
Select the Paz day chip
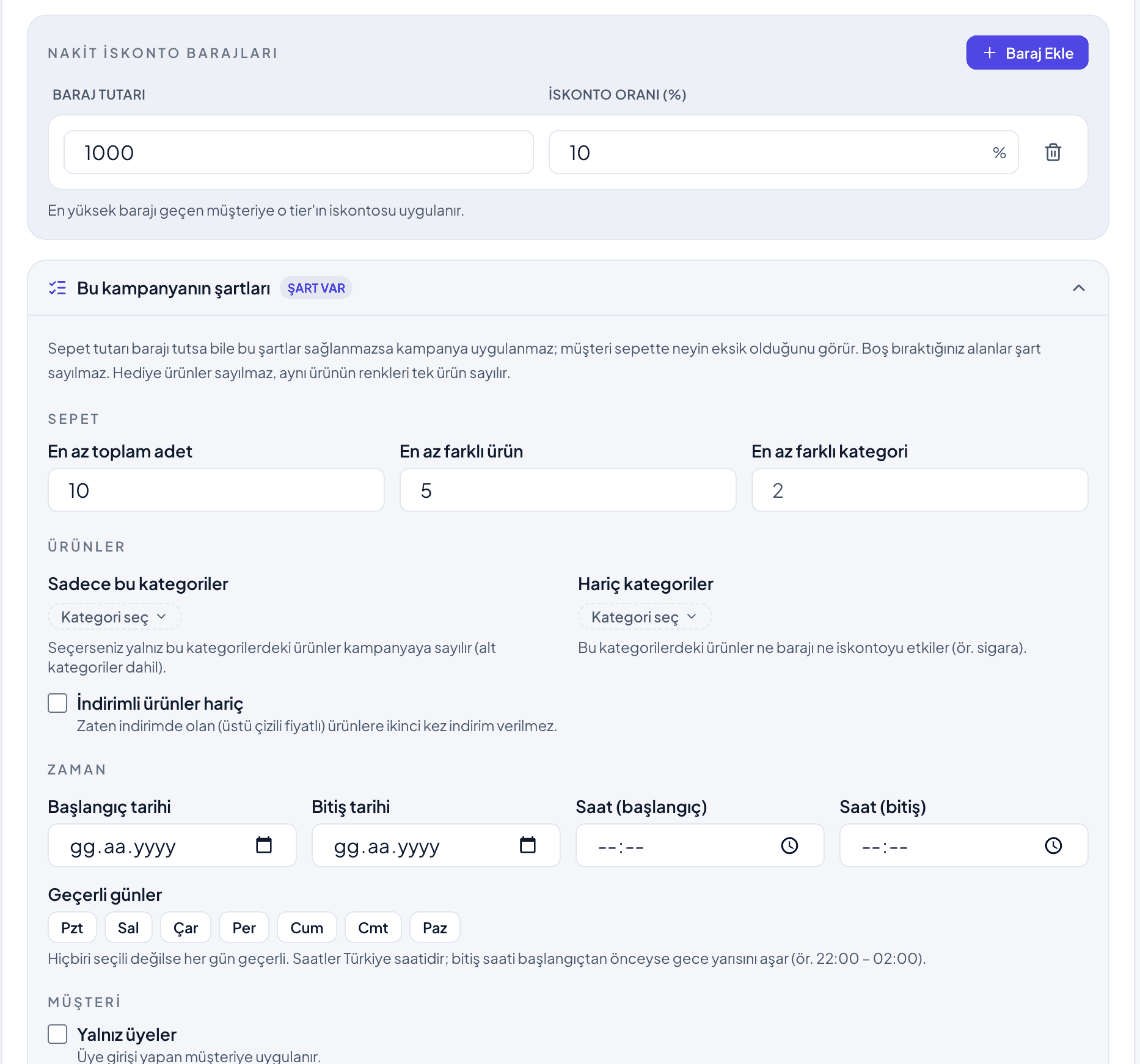point(435,927)
